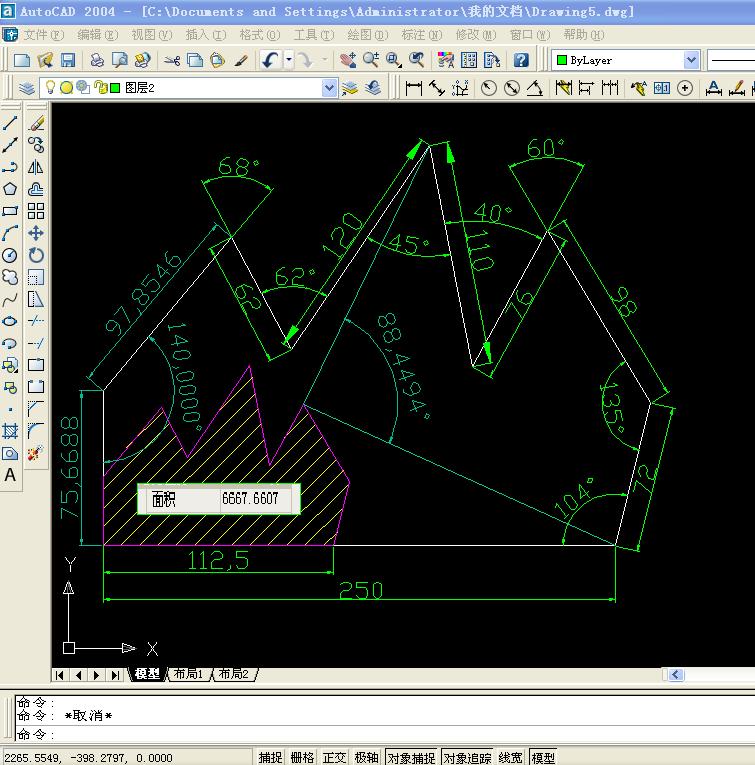Click the Match Properties brush icon

coord(241,60)
